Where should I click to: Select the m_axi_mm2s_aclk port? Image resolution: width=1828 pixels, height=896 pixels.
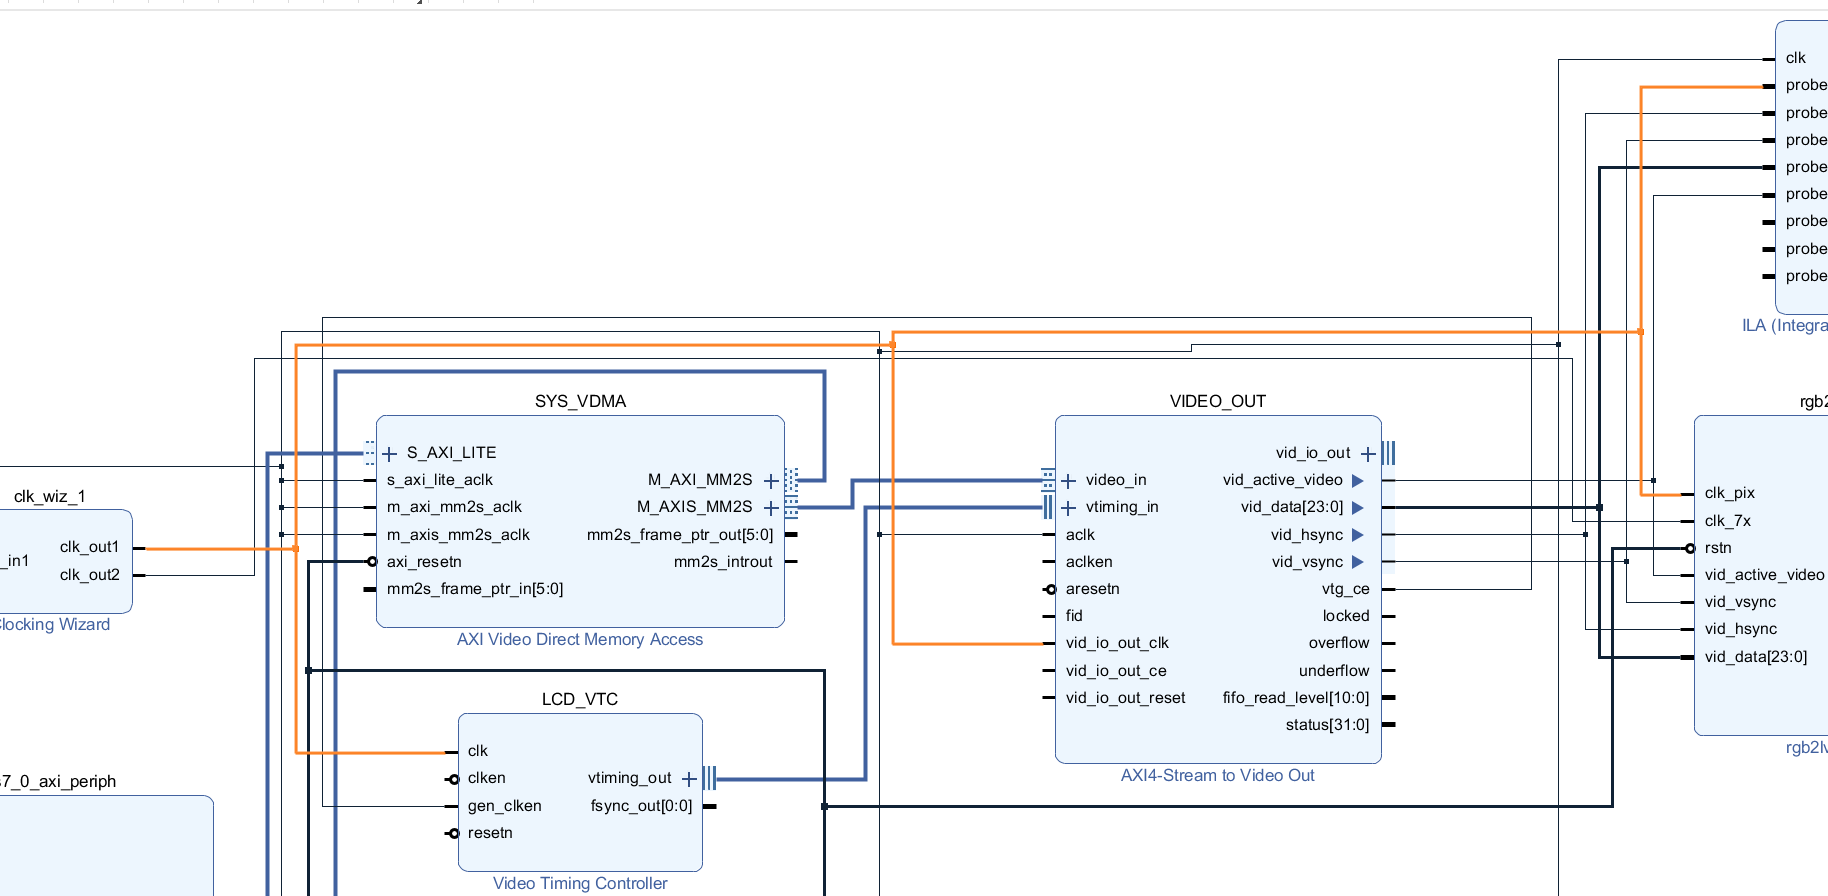click(454, 507)
